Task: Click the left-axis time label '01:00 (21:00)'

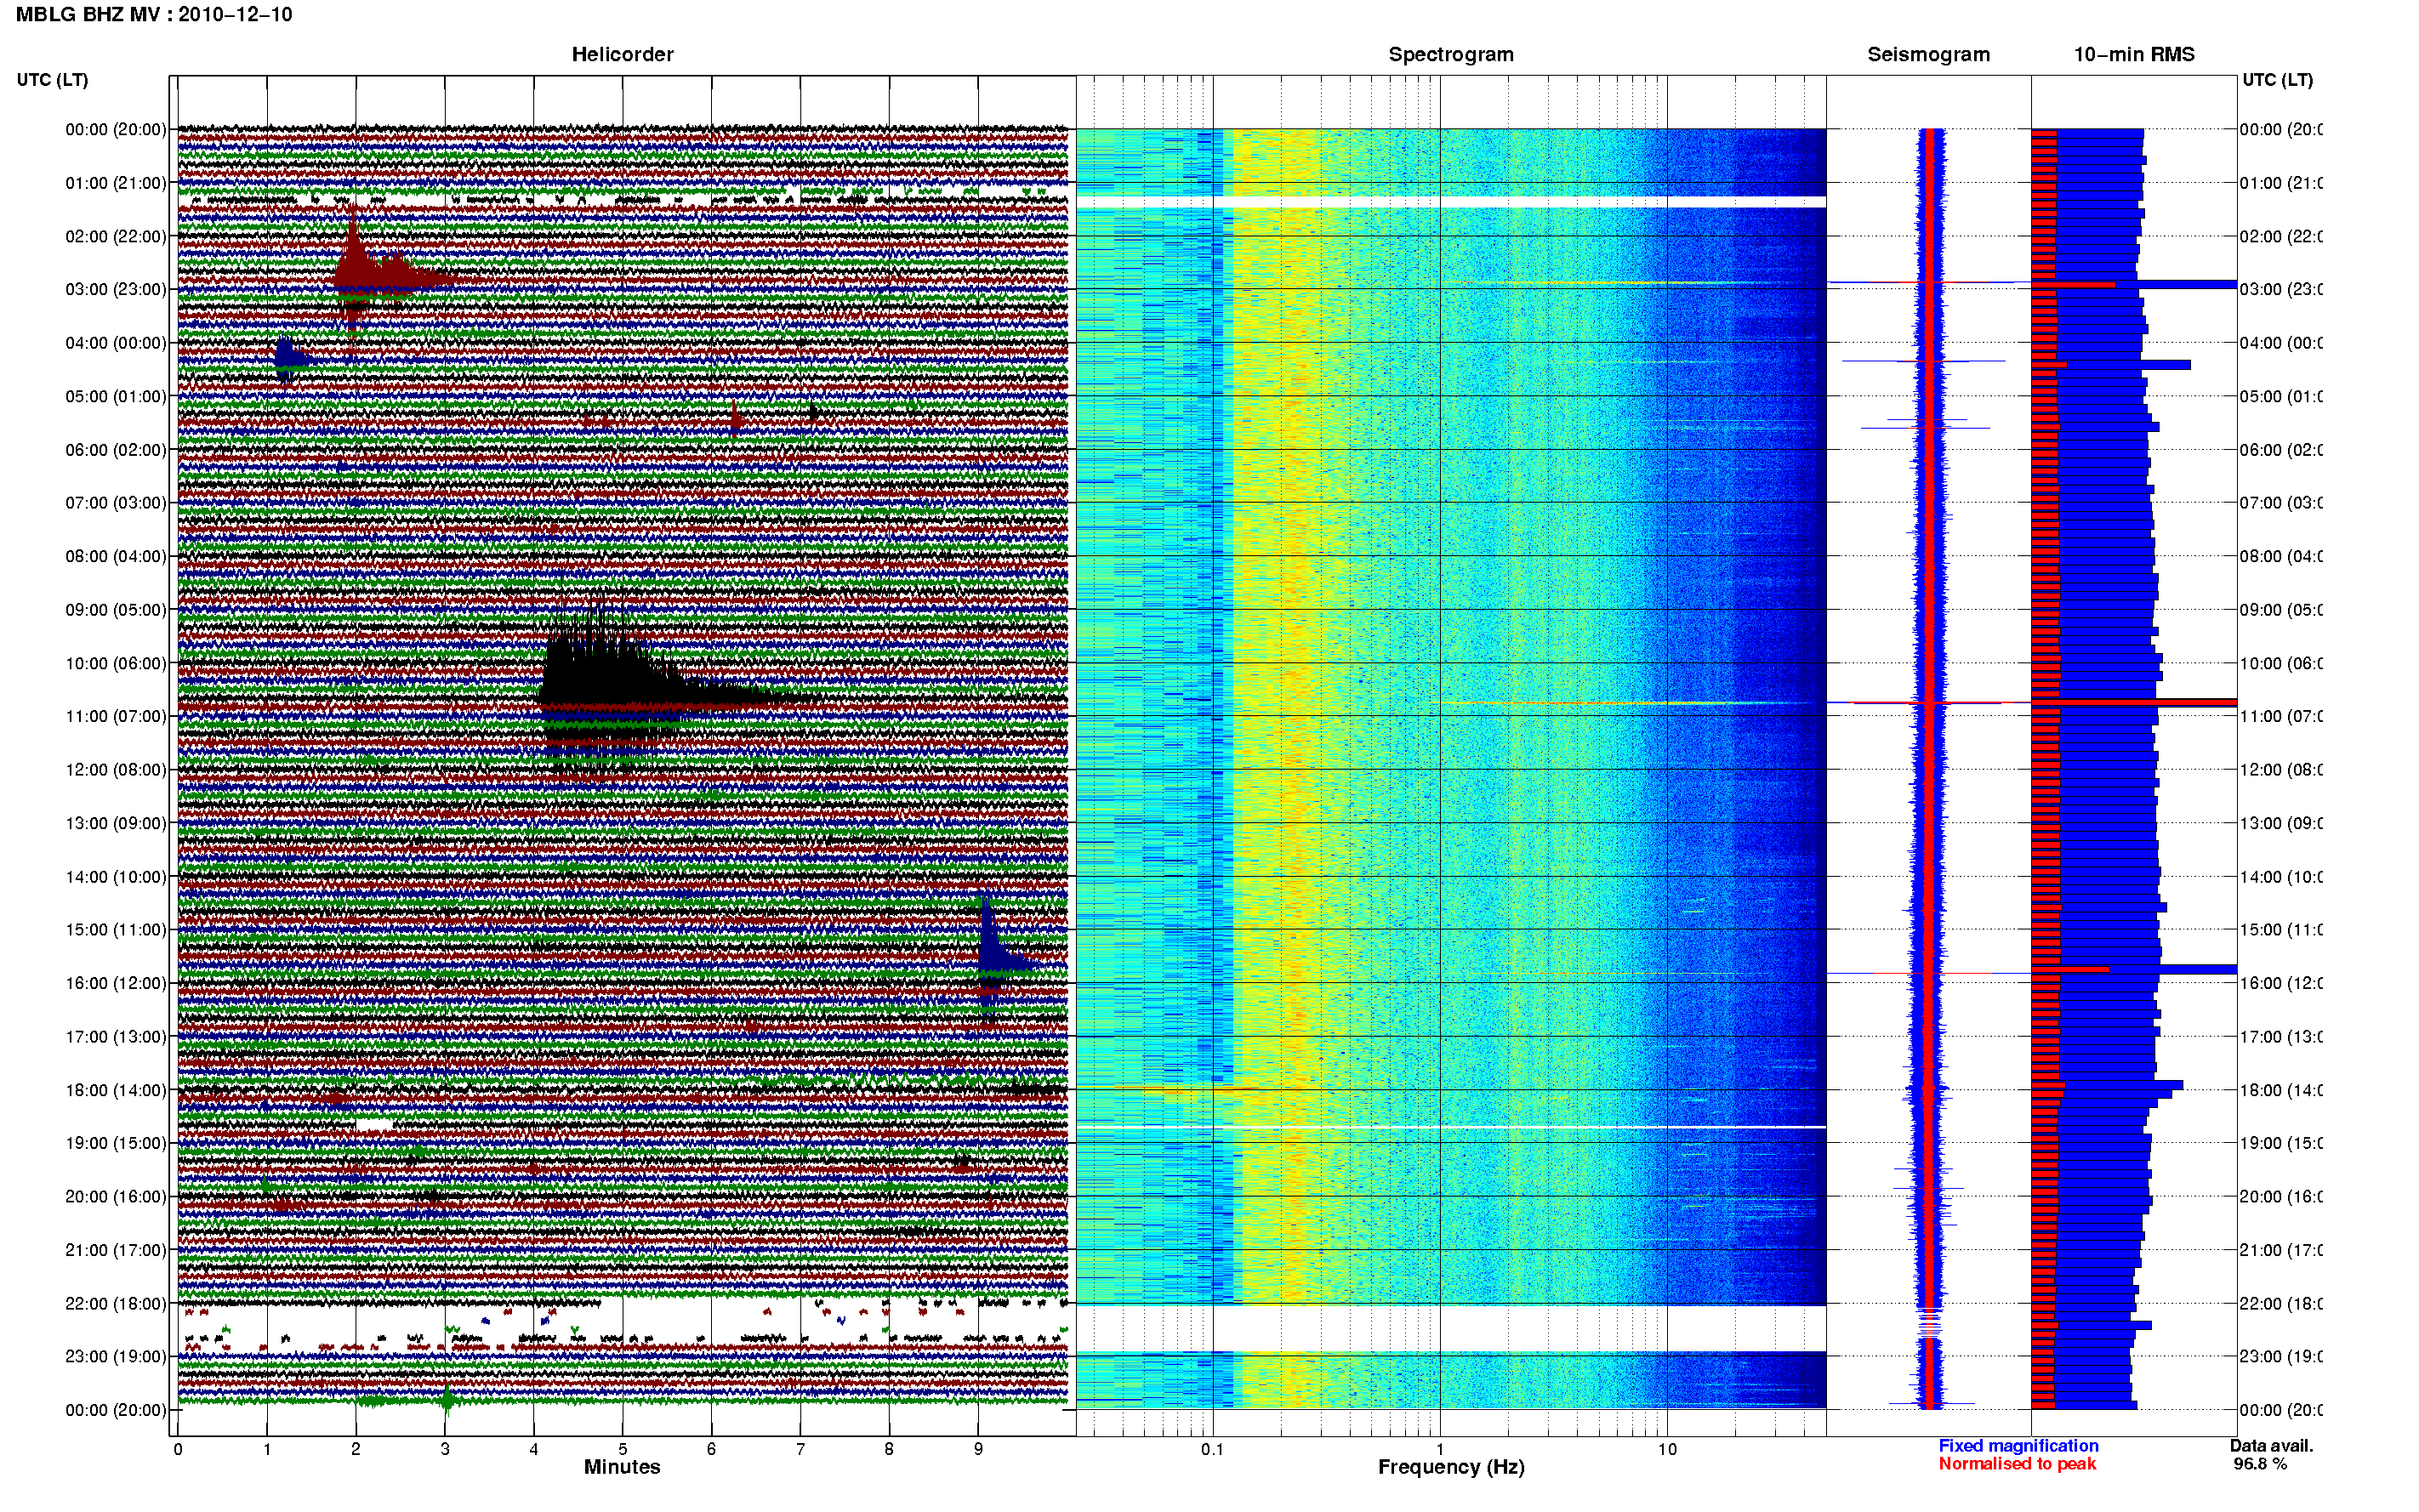Action: coord(116,183)
